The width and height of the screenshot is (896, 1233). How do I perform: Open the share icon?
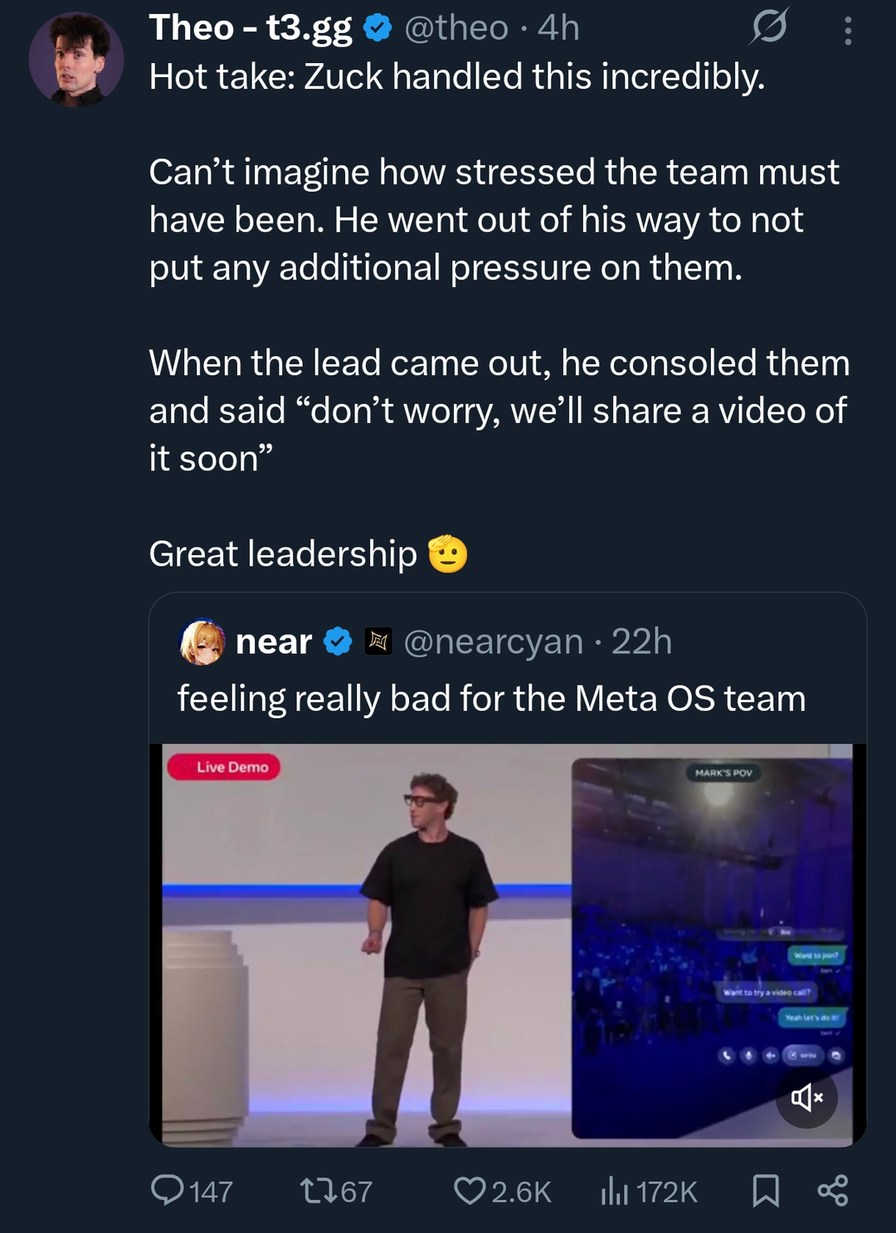tap(832, 1189)
